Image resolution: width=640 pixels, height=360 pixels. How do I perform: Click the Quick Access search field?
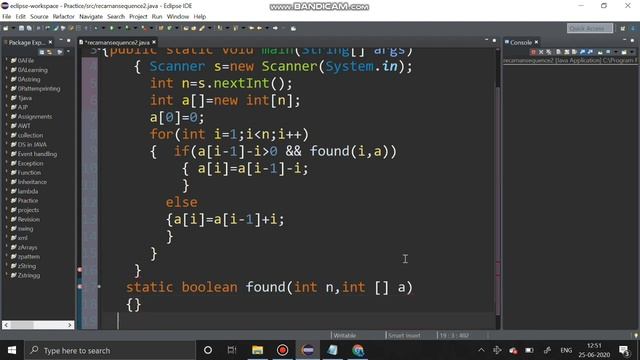pyautogui.click(x=590, y=28)
